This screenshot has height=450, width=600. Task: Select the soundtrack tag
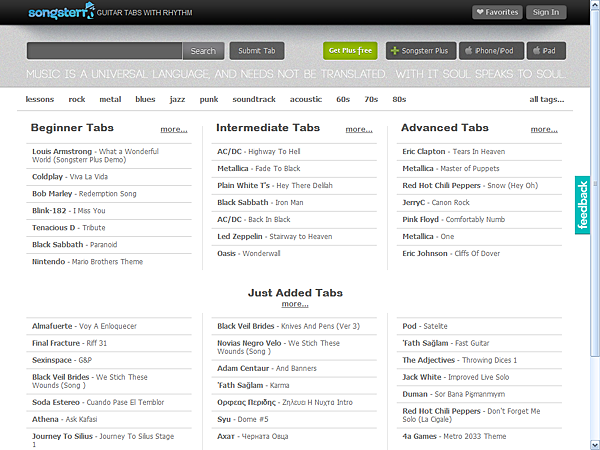(x=254, y=99)
